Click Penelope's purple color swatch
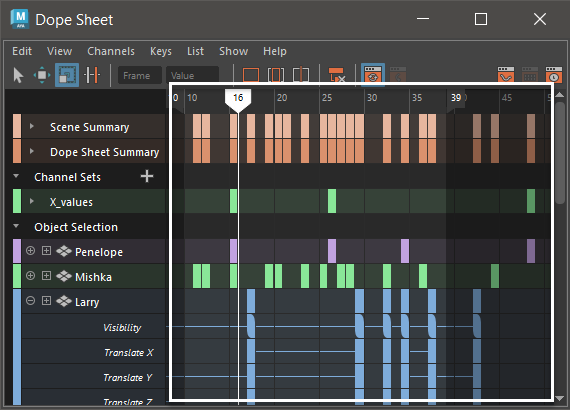Screen dimensions: 570x410 pos(17,251)
